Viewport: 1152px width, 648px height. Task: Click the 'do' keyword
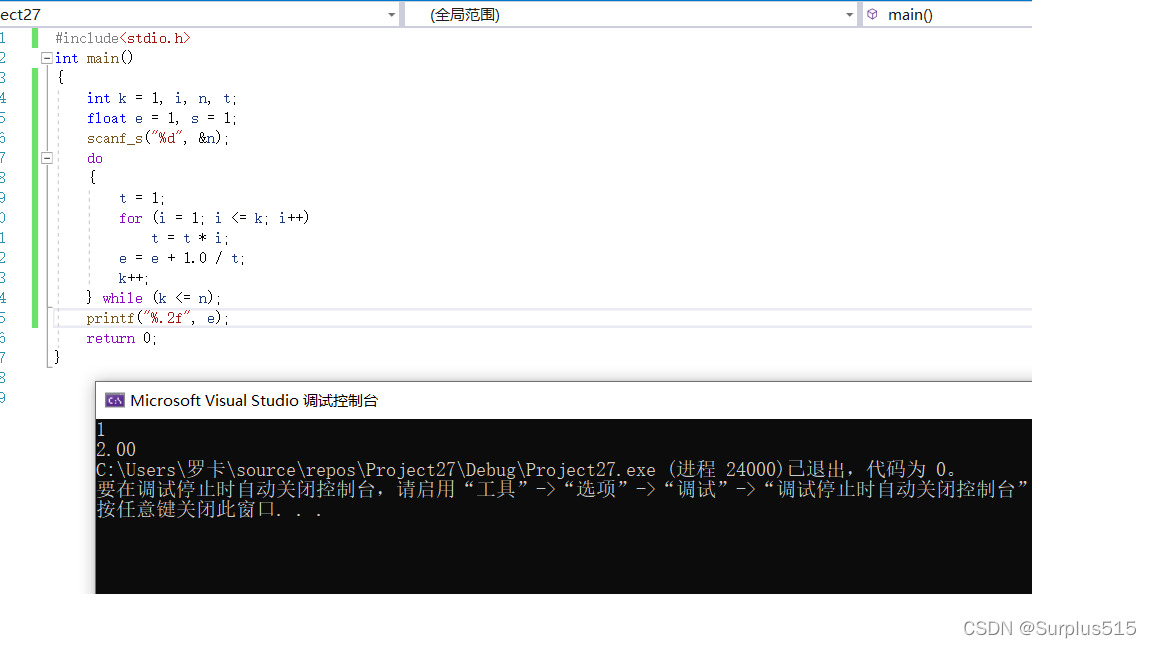(95, 158)
